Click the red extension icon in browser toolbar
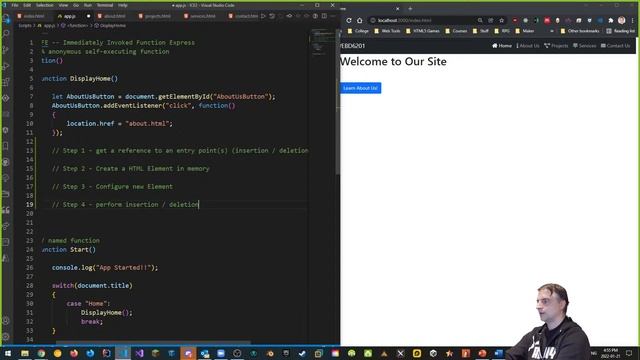The image size is (640, 360). [x=547, y=20]
